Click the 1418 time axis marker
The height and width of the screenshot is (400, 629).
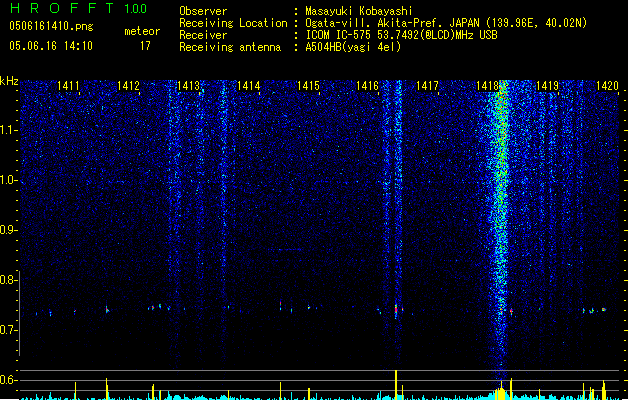coord(487,86)
